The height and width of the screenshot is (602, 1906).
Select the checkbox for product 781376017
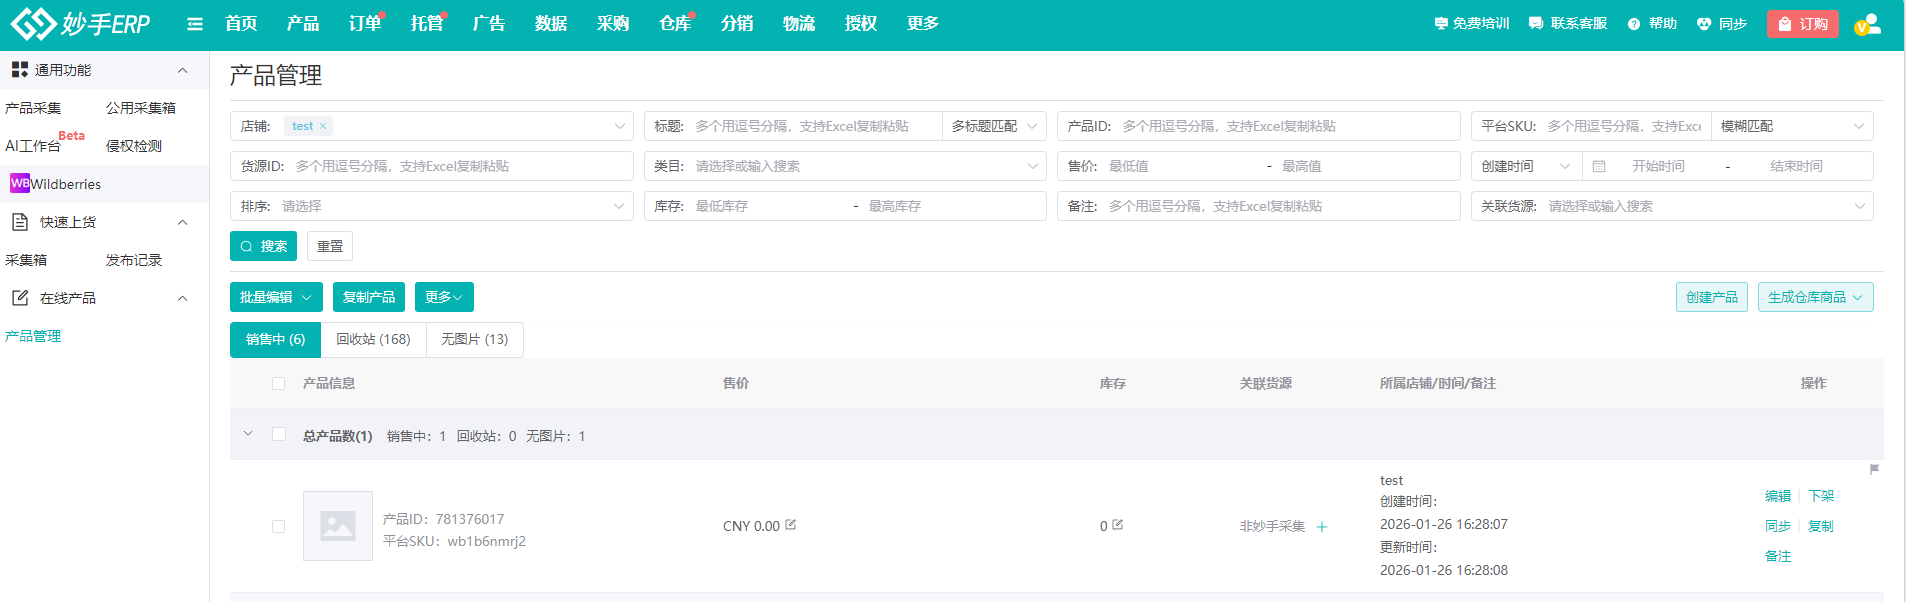(279, 527)
